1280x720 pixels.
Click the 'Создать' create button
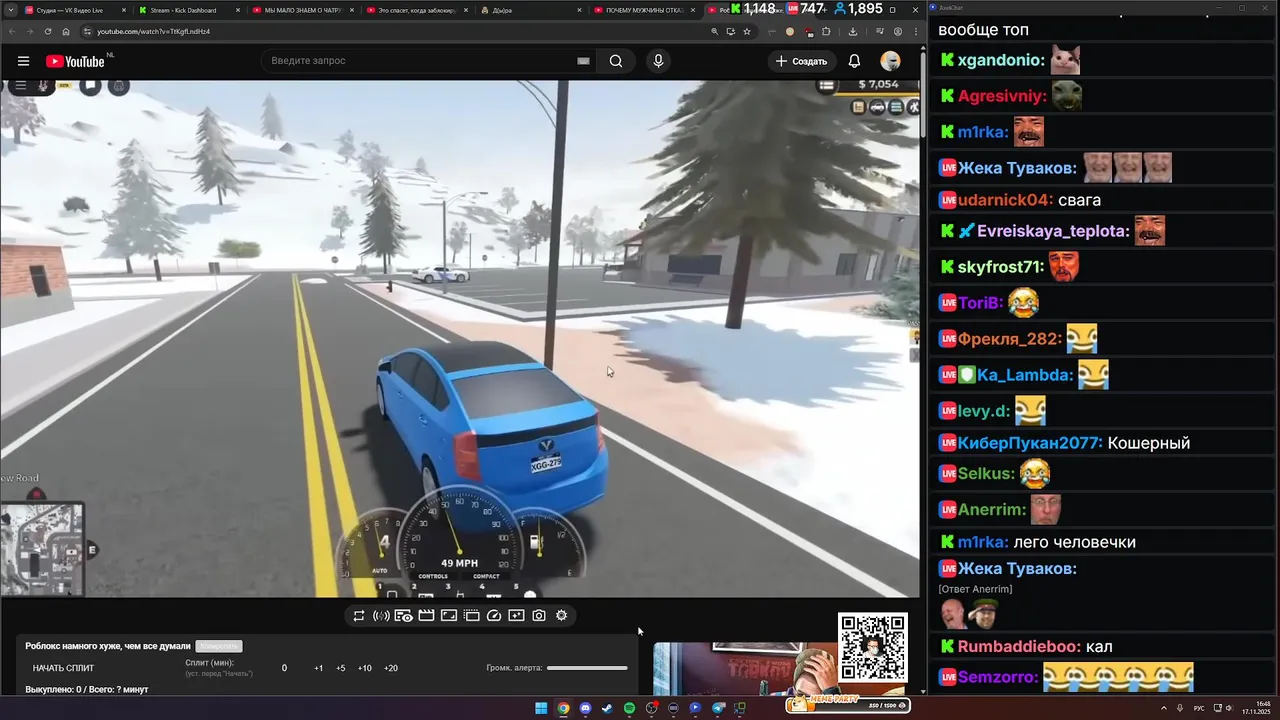801,61
